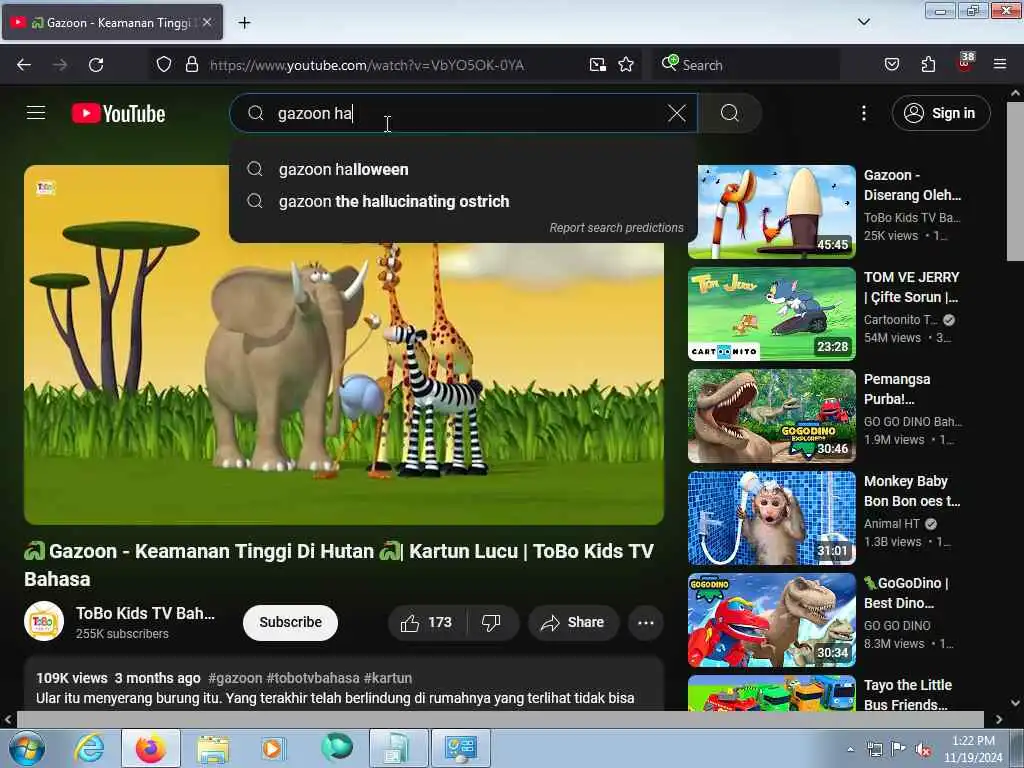Click the extension badge showing 38
This screenshot has width=1024, height=768.
(x=965, y=62)
